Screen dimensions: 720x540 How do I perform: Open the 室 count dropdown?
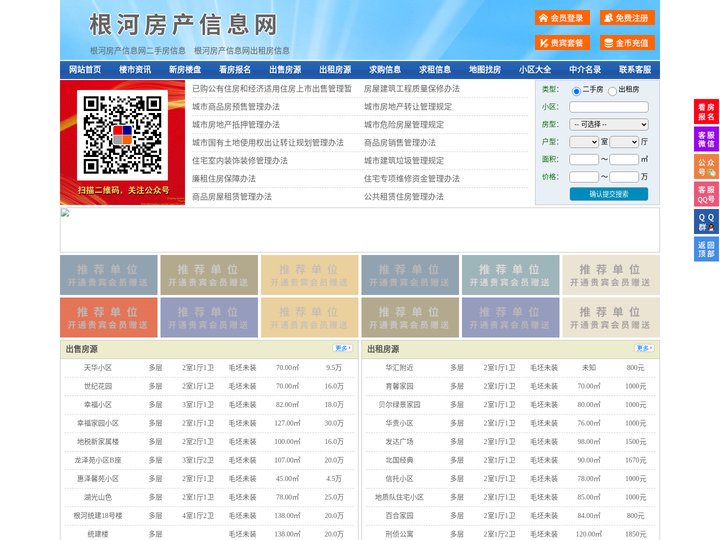[x=584, y=142]
